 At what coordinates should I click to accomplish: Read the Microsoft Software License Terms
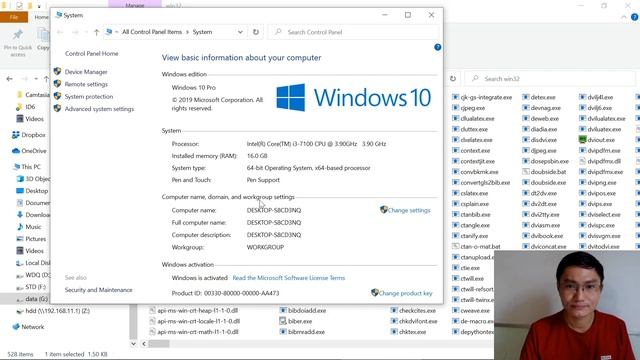(x=289, y=278)
